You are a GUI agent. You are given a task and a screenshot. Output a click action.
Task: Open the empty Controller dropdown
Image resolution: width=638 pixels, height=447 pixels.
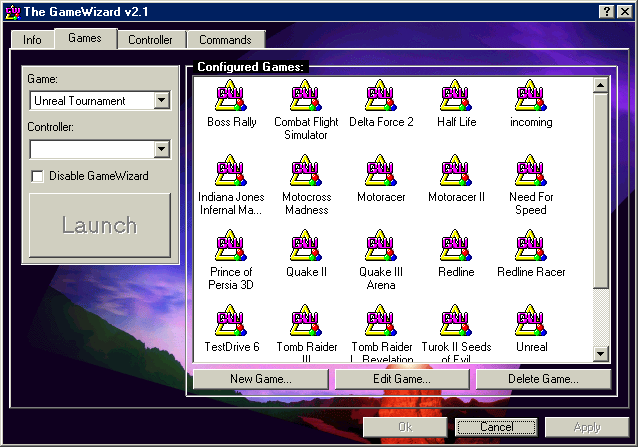coord(162,149)
